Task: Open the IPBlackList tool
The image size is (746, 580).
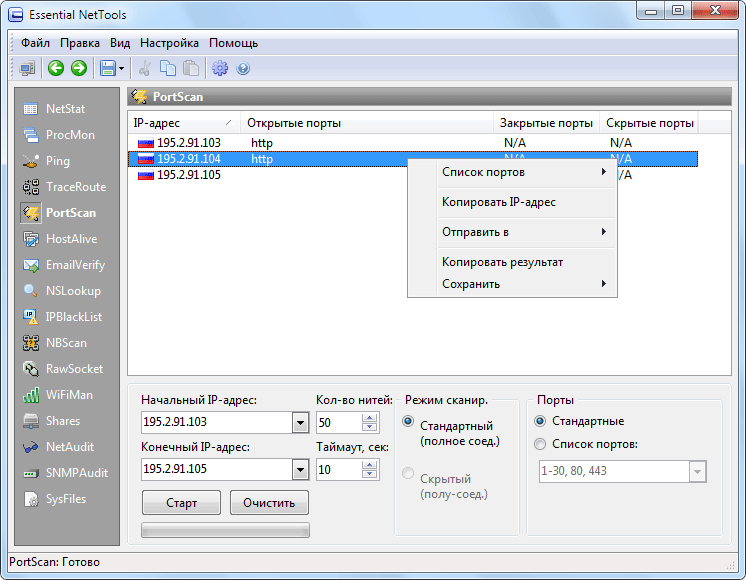Action: pos(63,317)
